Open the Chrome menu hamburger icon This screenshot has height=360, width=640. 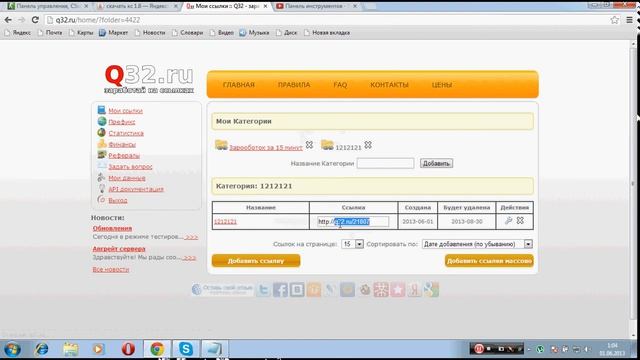click(629, 20)
